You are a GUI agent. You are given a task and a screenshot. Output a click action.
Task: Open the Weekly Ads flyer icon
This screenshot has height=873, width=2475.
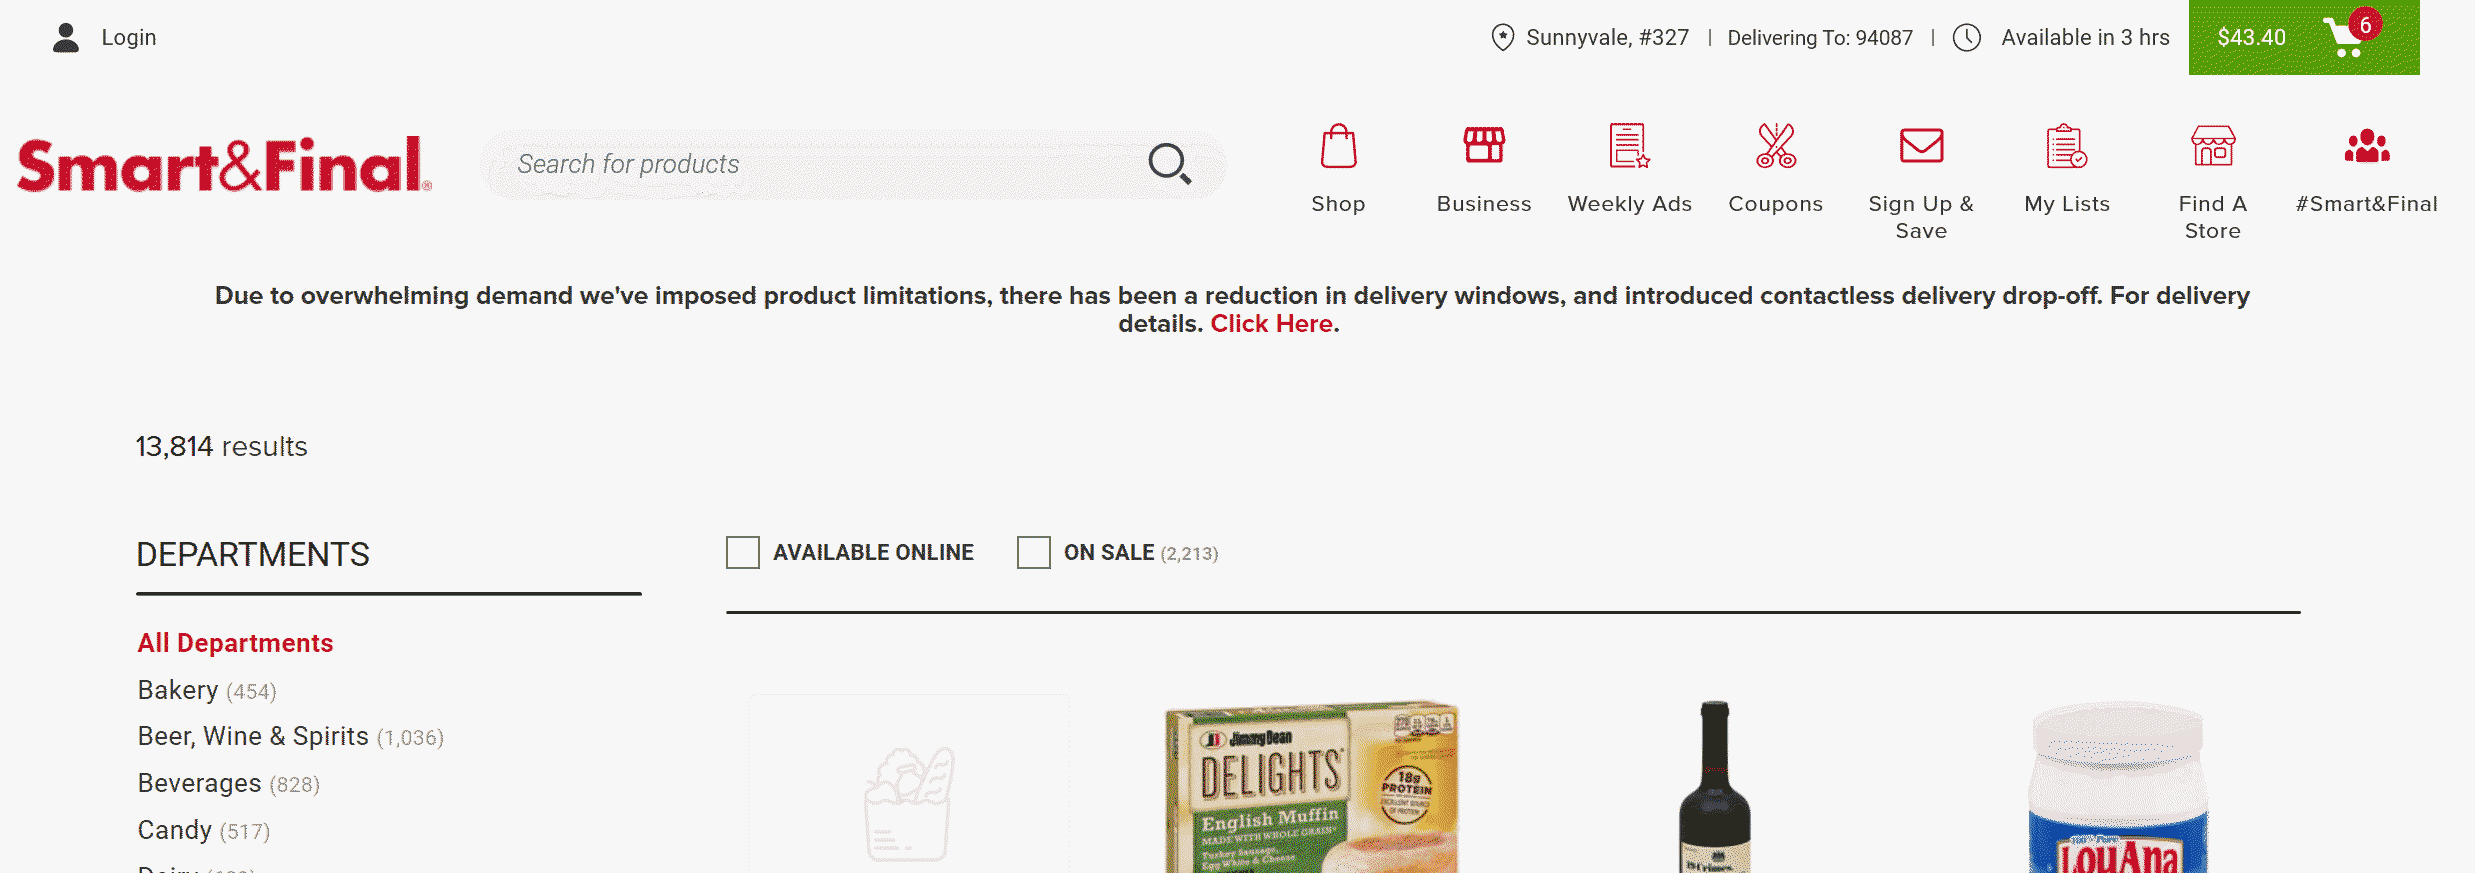click(x=1629, y=146)
